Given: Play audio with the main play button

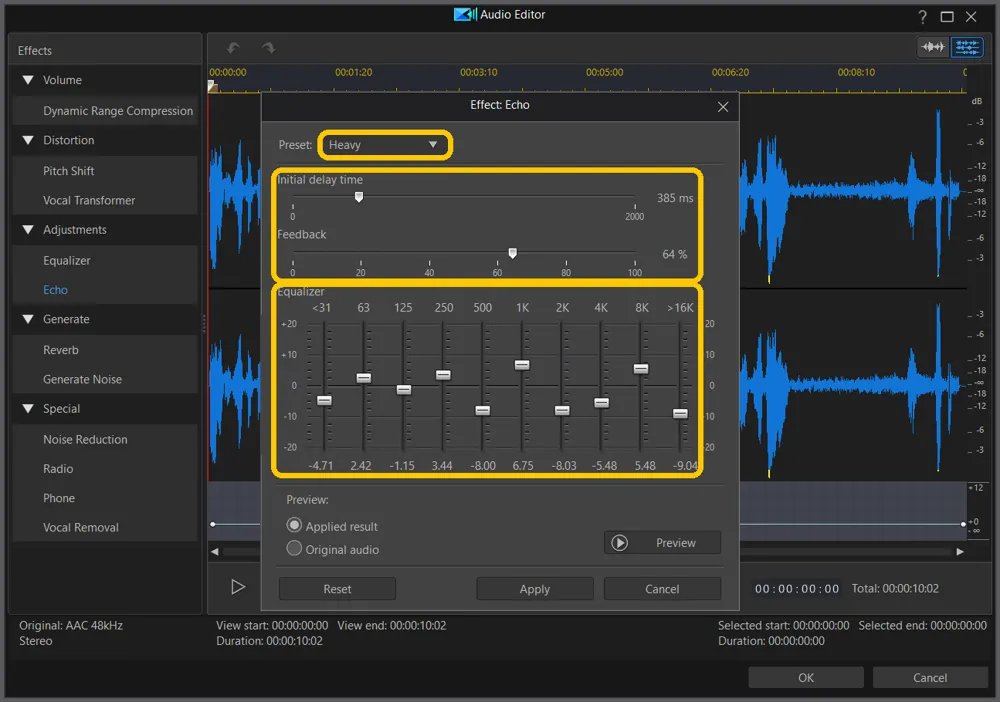Looking at the screenshot, I should coord(238,587).
